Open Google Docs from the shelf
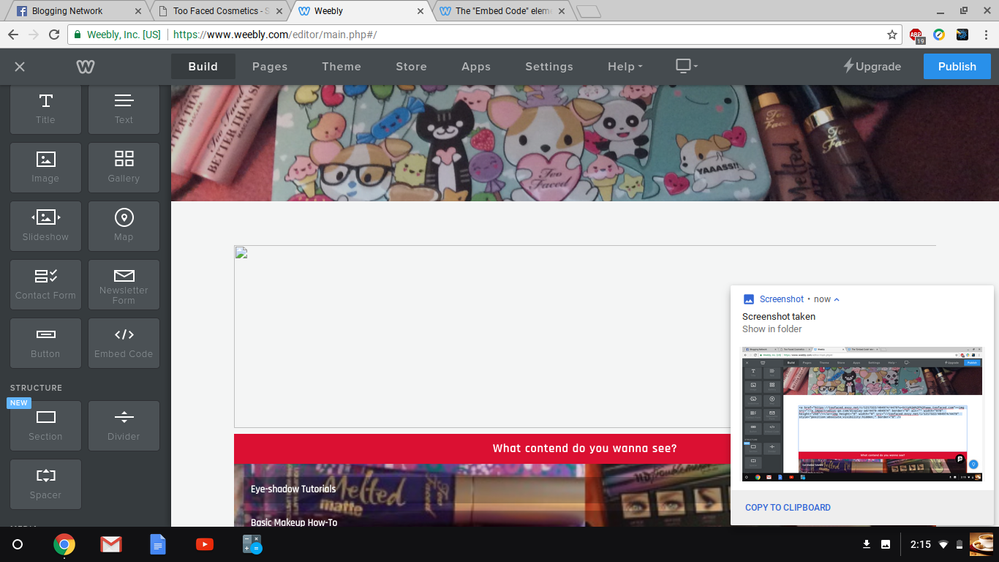The height and width of the screenshot is (562, 999). pyautogui.click(x=157, y=544)
